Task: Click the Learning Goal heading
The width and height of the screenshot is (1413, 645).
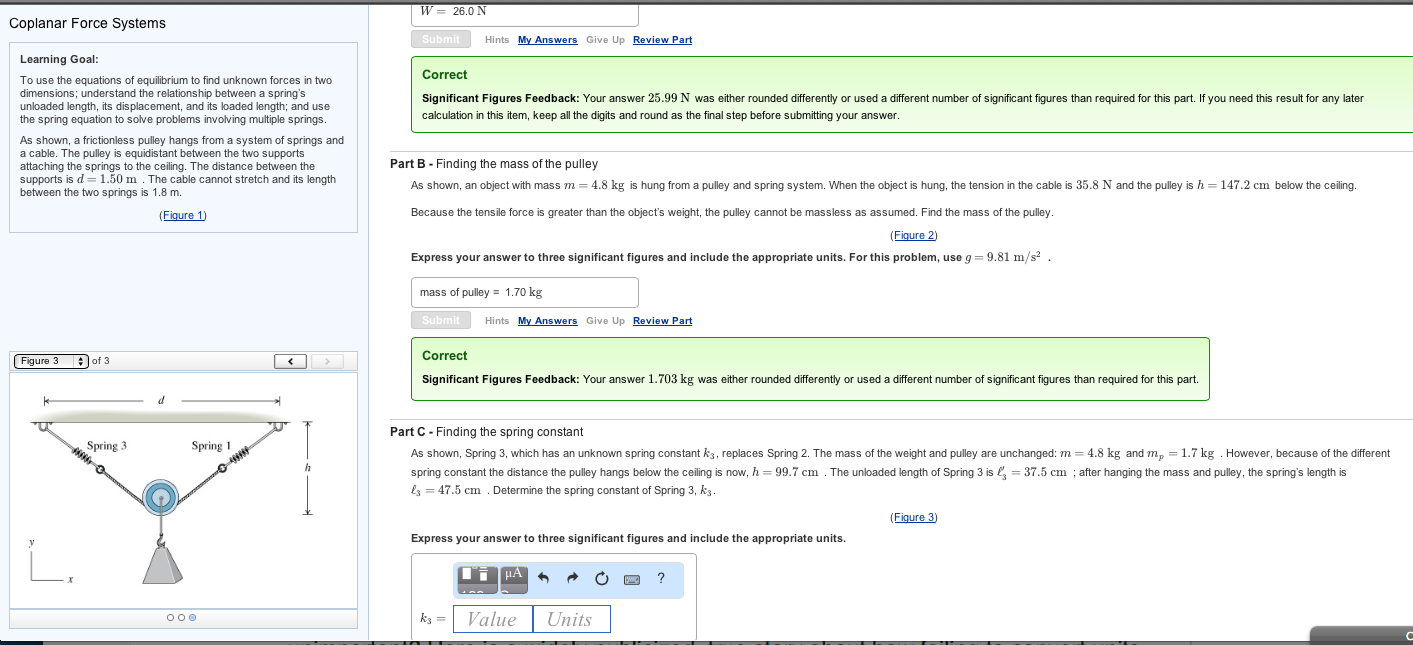Action: click(59, 59)
